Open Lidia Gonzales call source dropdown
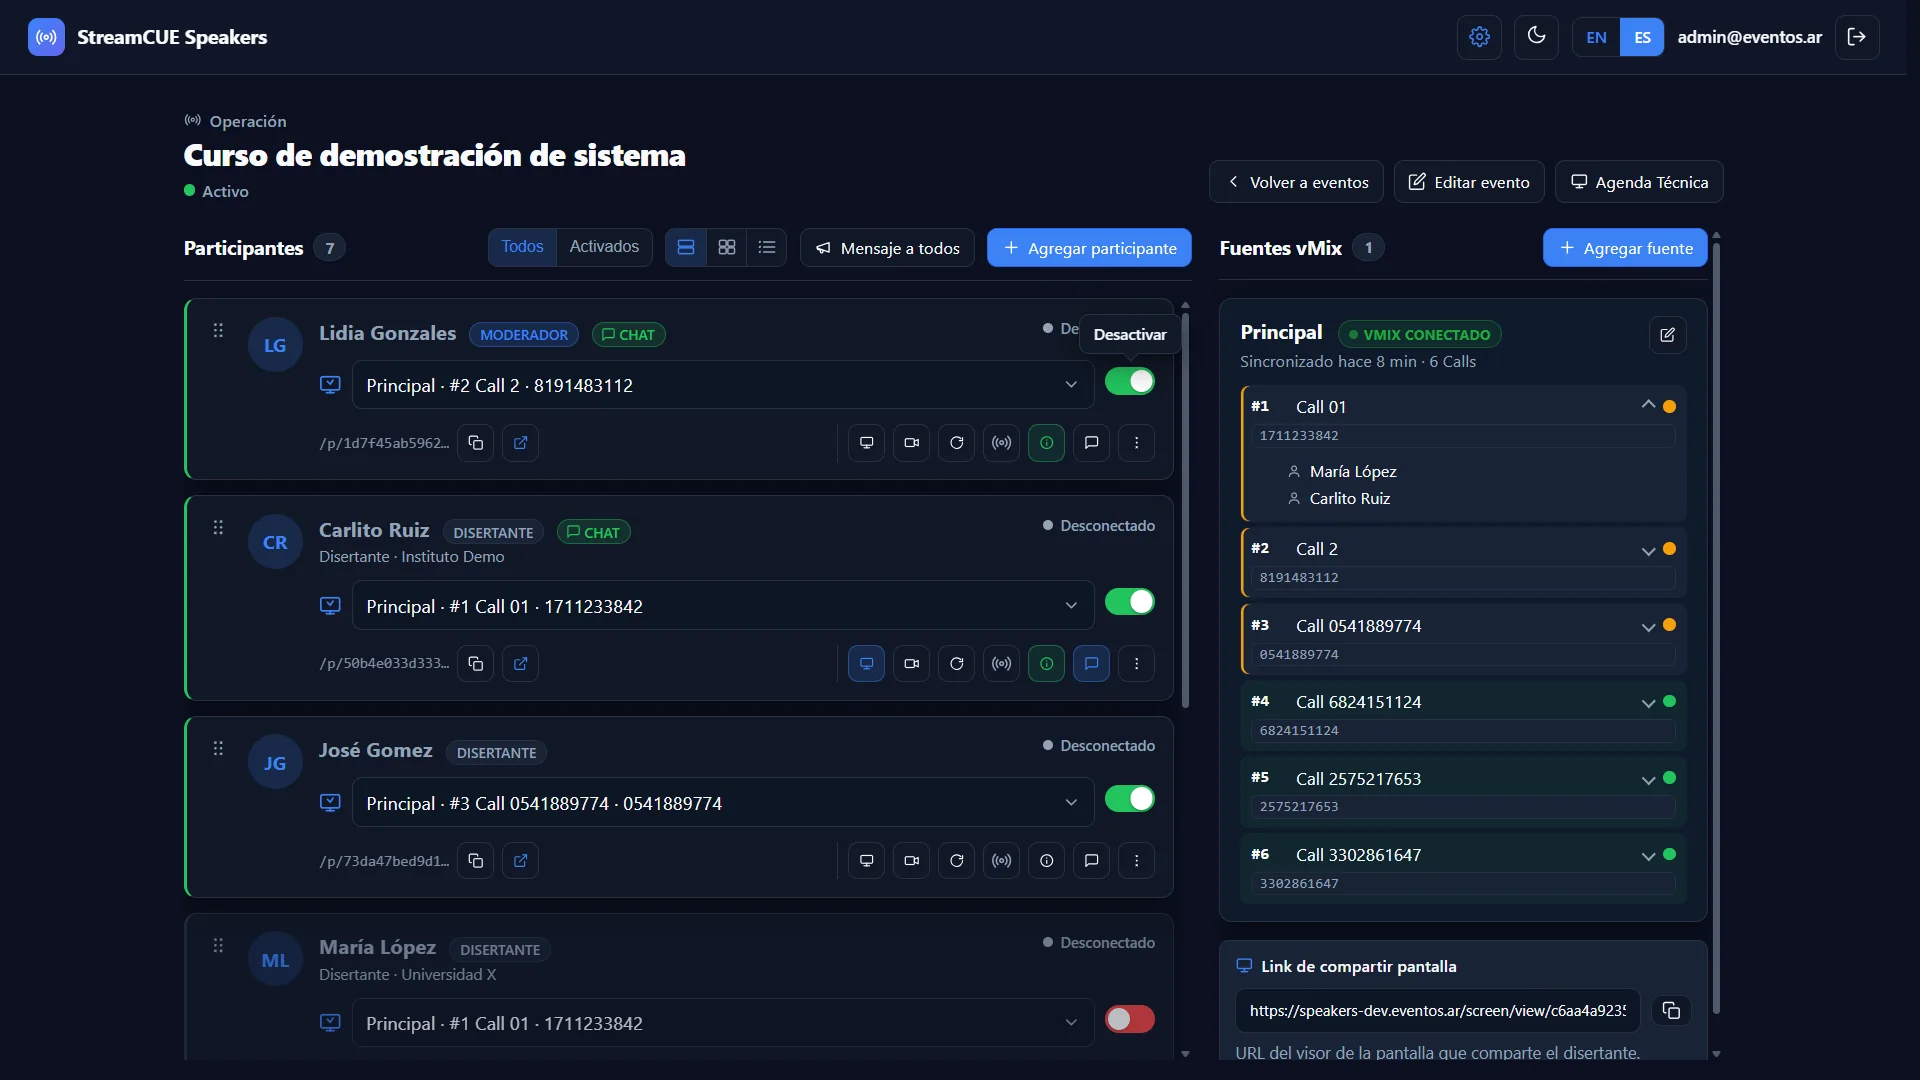The image size is (1920, 1080). tap(723, 385)
